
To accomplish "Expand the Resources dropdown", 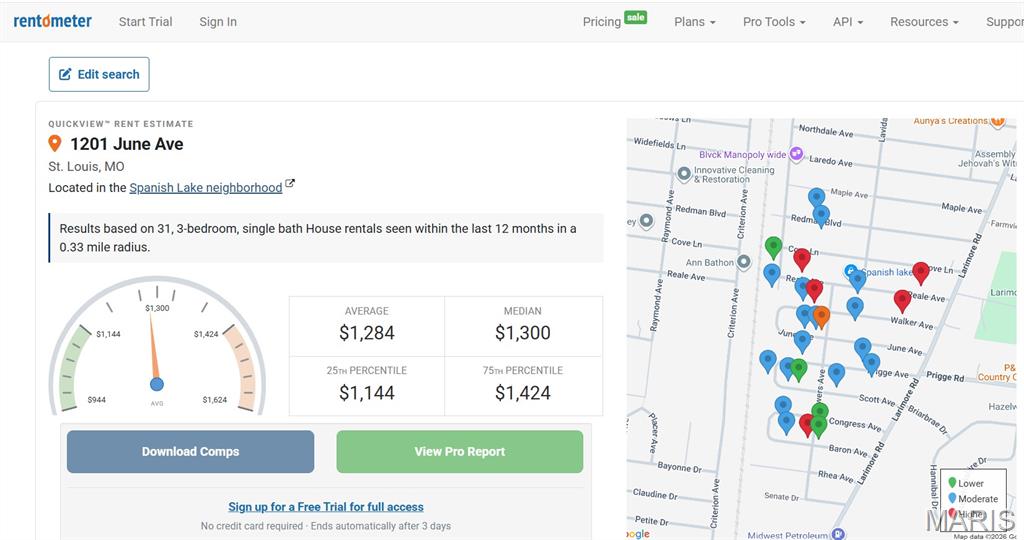I will pyautogui.click(x=924, y=22).
